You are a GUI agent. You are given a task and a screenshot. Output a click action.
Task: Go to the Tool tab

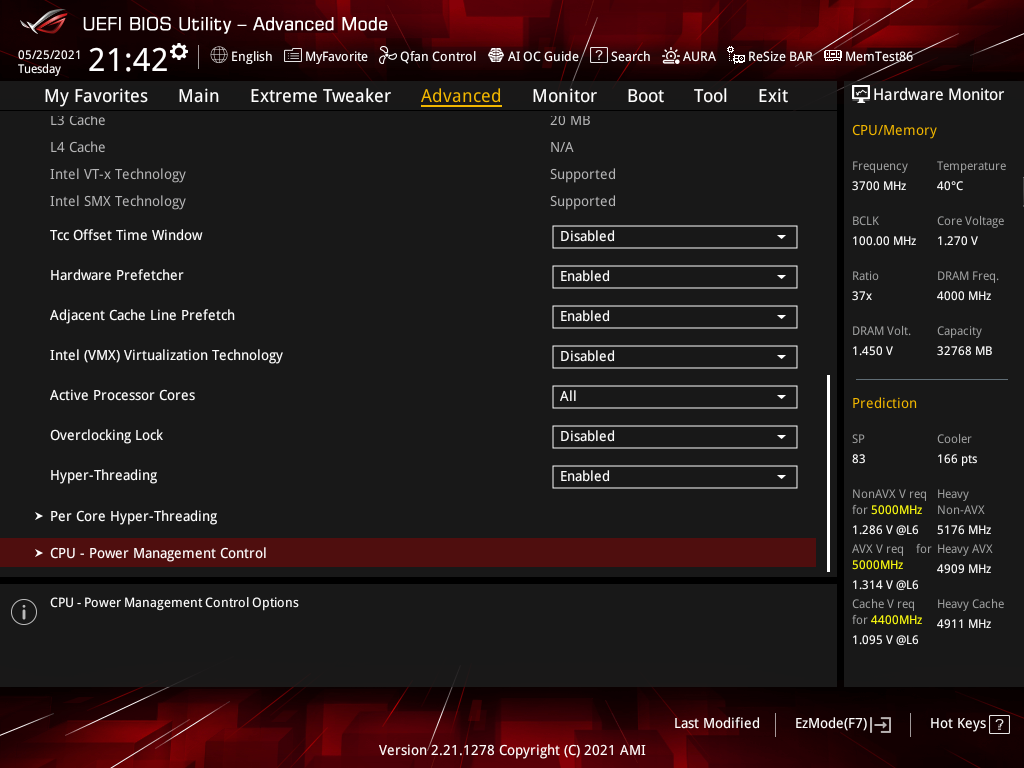(710, 96)
